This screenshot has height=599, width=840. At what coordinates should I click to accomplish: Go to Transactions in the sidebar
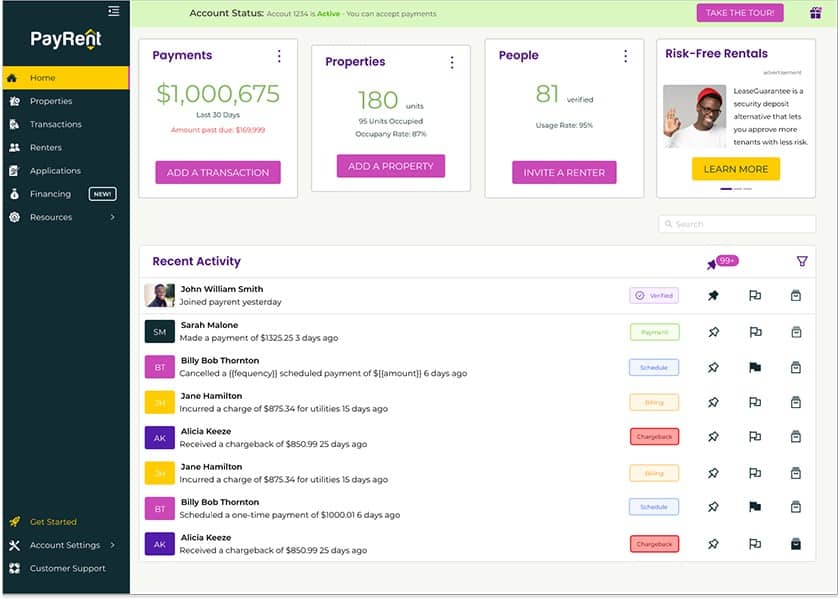(55, 124)
